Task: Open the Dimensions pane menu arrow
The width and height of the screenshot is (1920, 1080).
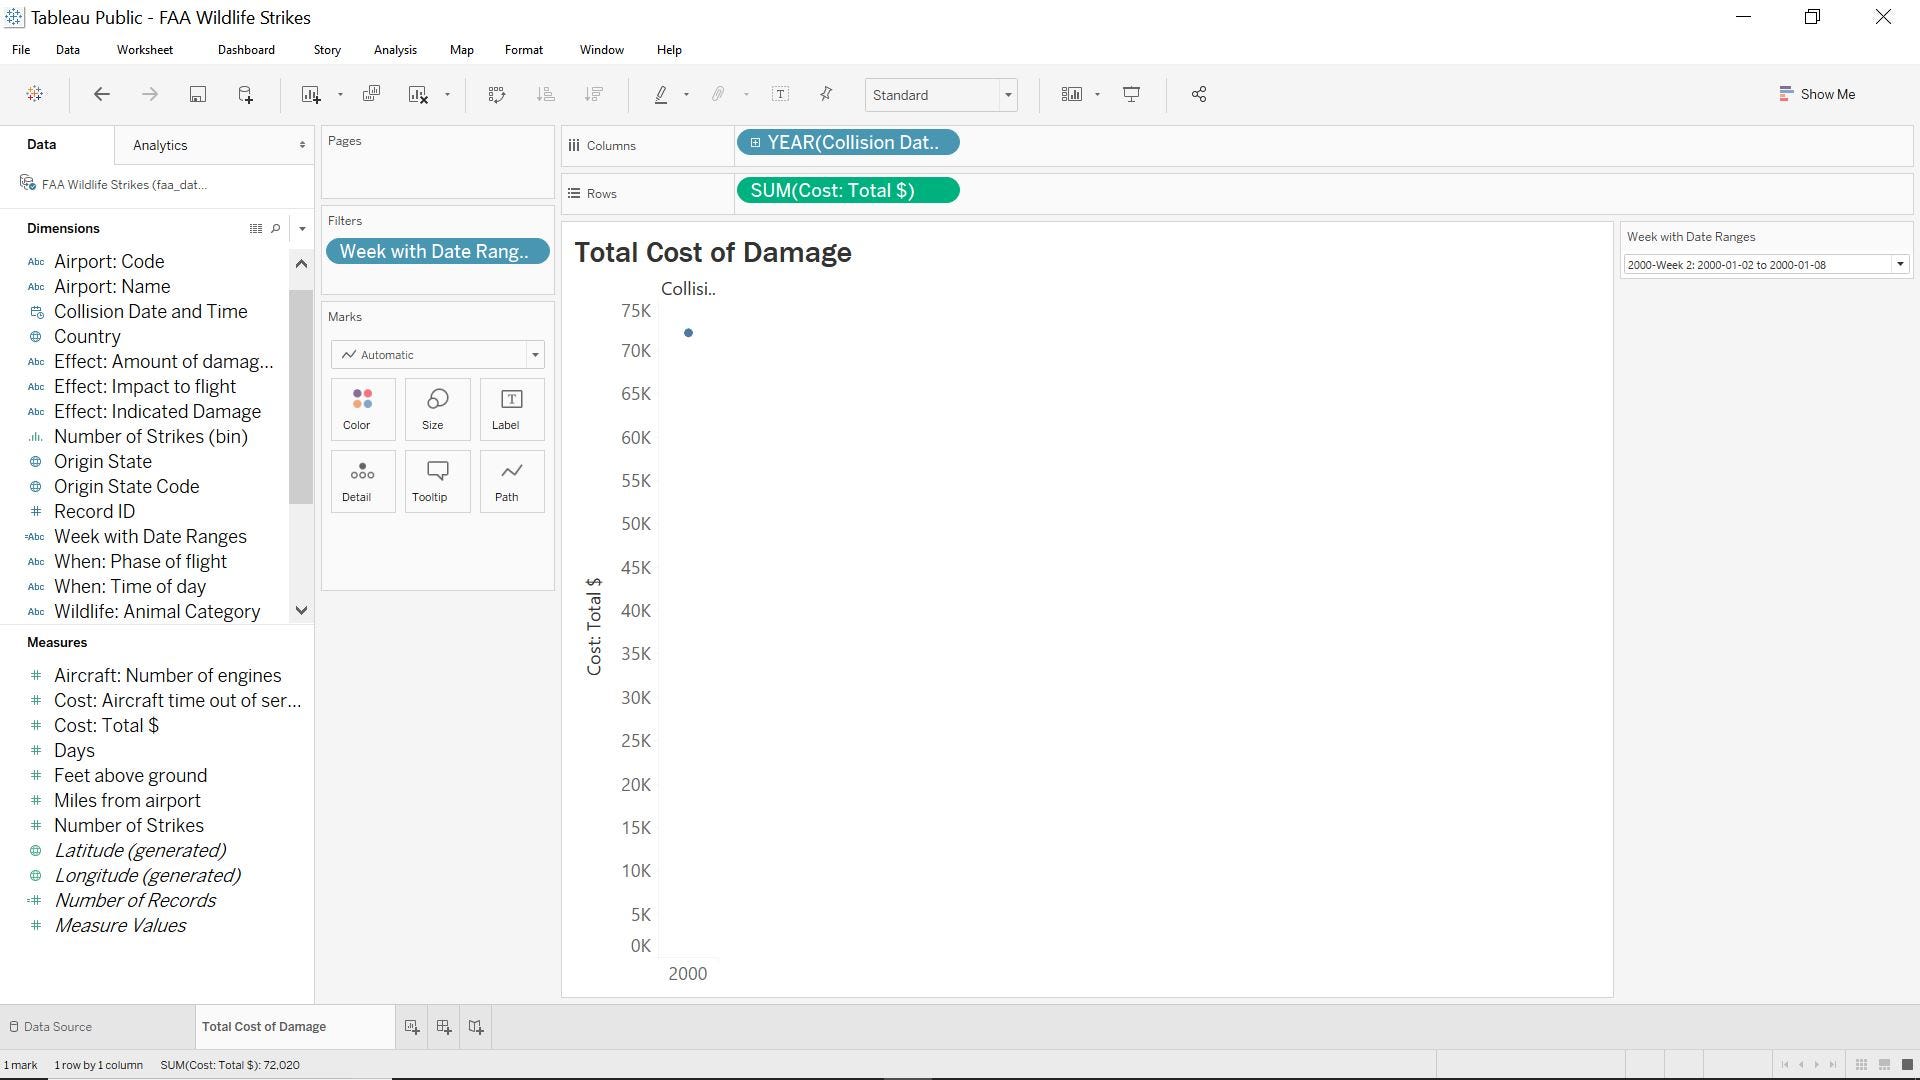Action: pos(302,229)
